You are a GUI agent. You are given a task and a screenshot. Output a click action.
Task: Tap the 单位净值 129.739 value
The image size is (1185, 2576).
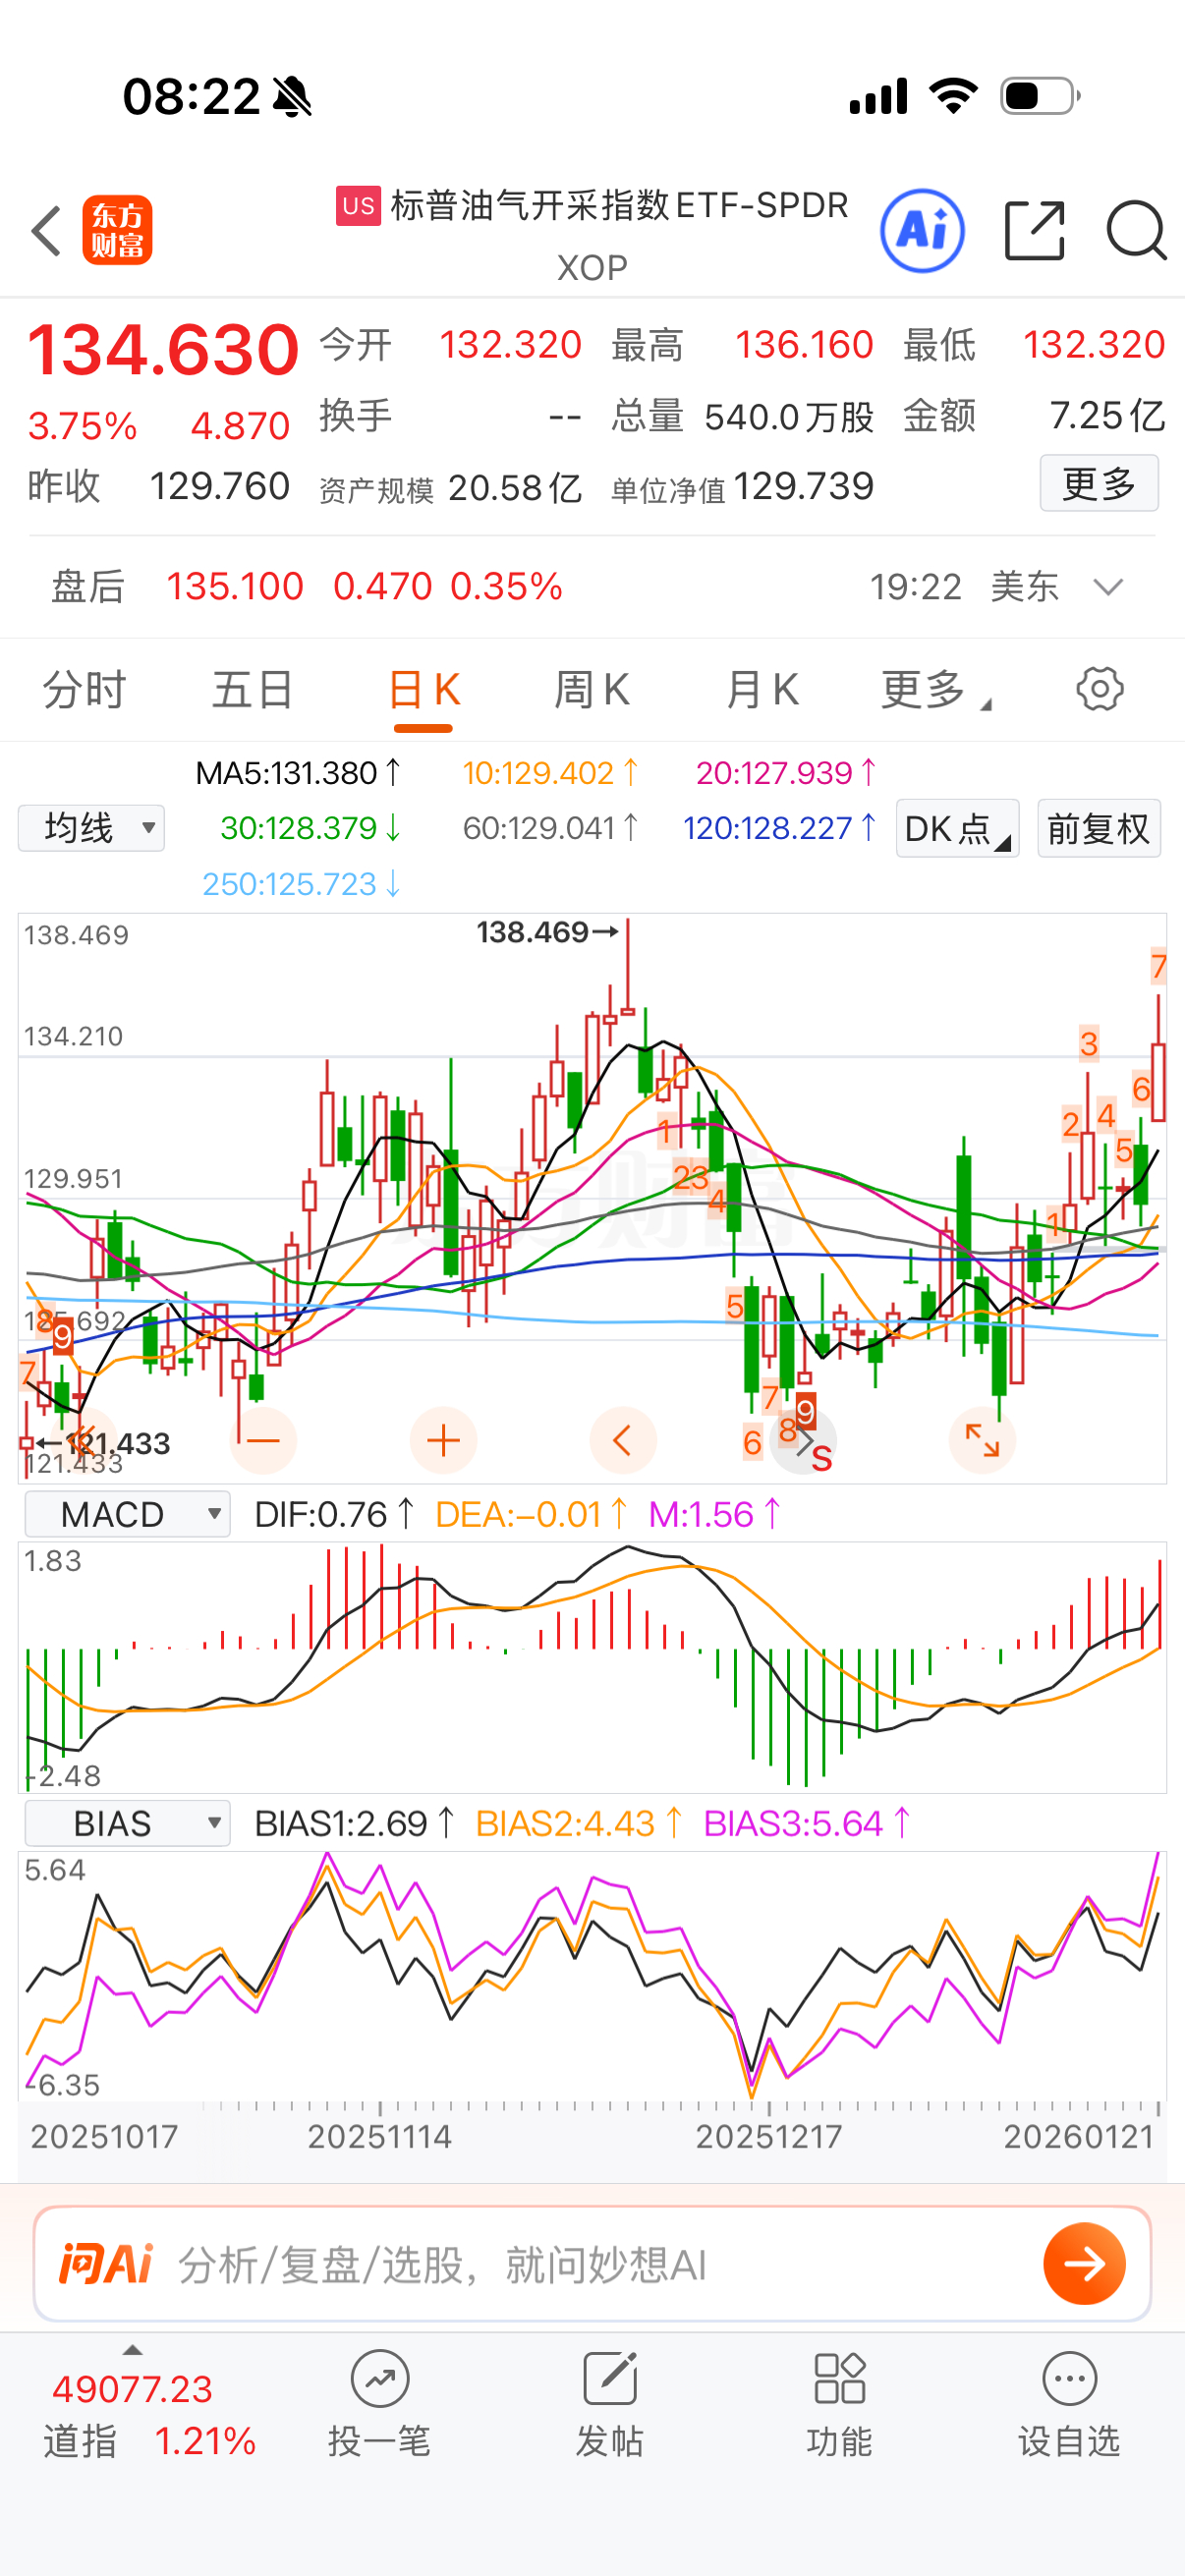pyautogui.click(x=742, y=487)
